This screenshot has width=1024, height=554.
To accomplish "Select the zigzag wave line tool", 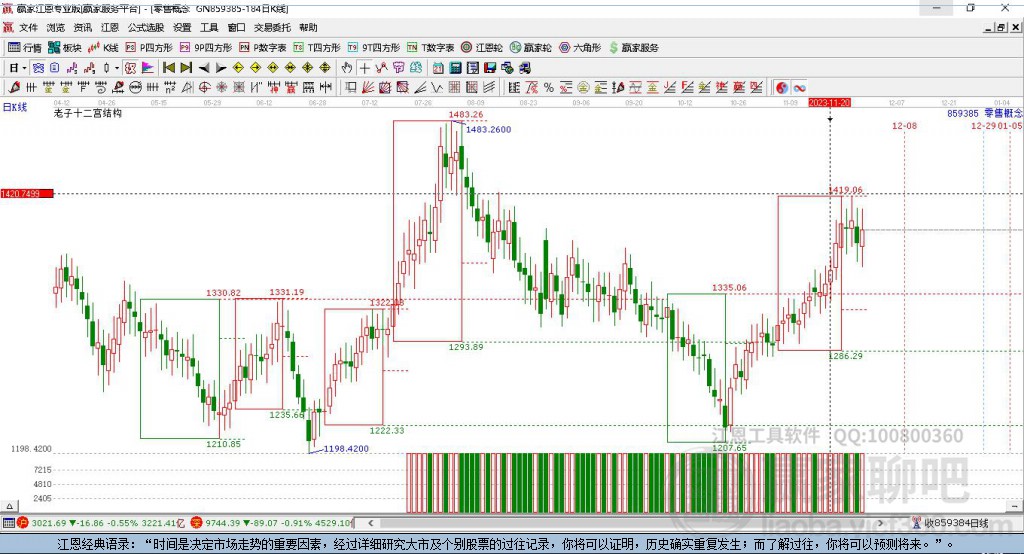I will [x=437, y=88].
